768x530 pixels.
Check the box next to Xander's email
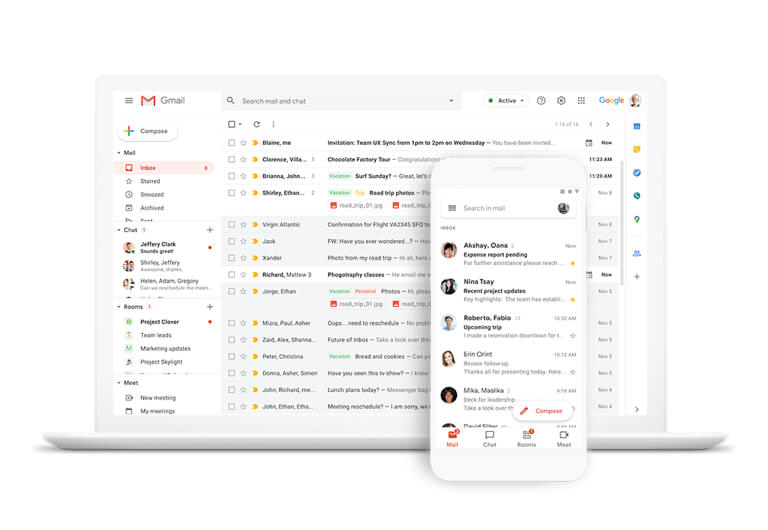[231, 258]
